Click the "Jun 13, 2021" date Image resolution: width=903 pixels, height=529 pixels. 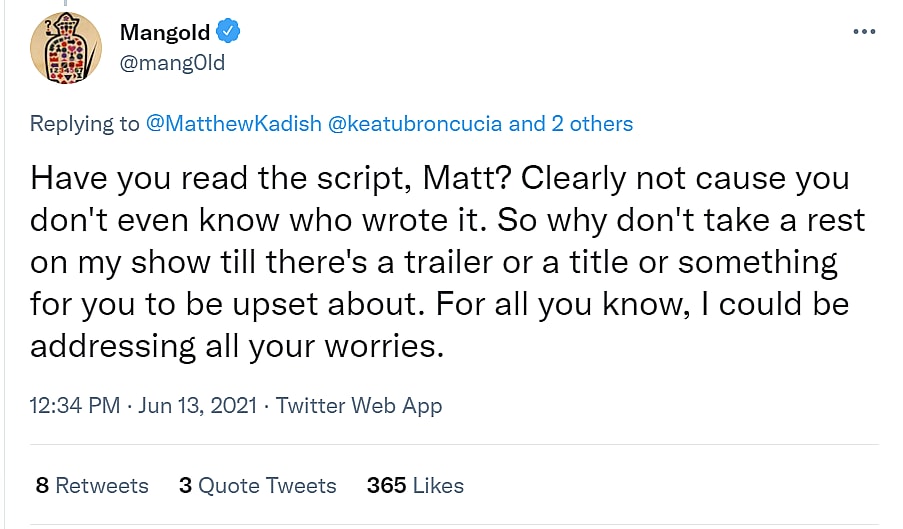click(199, 405)
